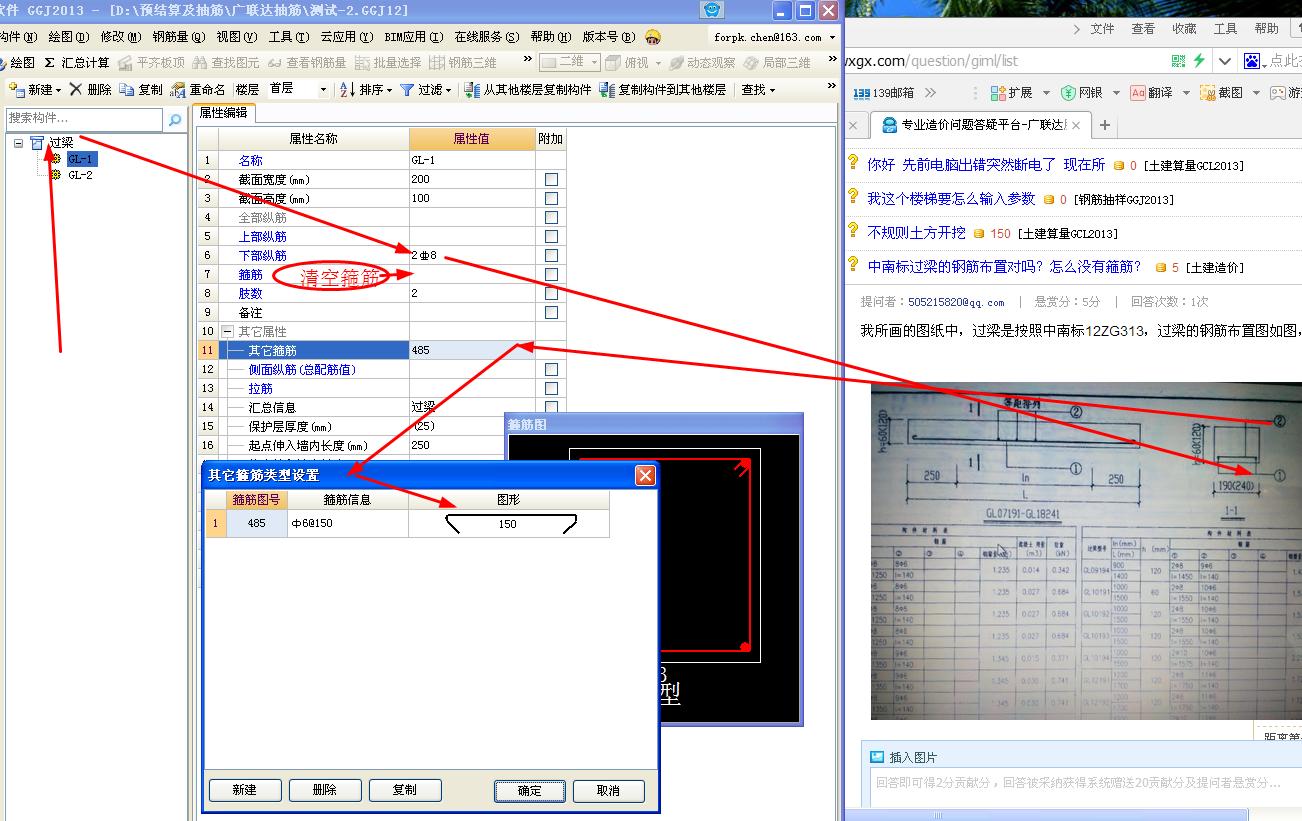Viewport: 1302px width, 821px height.
Task: Toggle 附加 checkbox for 箍筋 row
Action: click(x=551, y=274)
